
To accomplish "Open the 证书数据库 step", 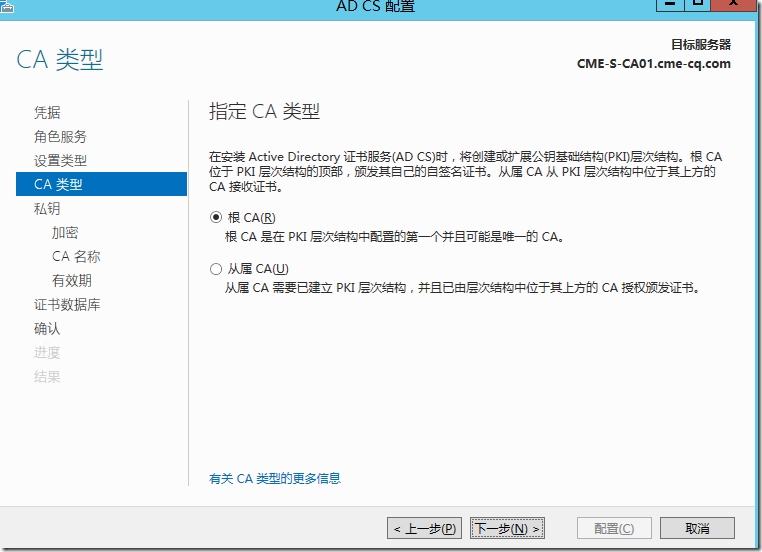I will pos(67,305).
